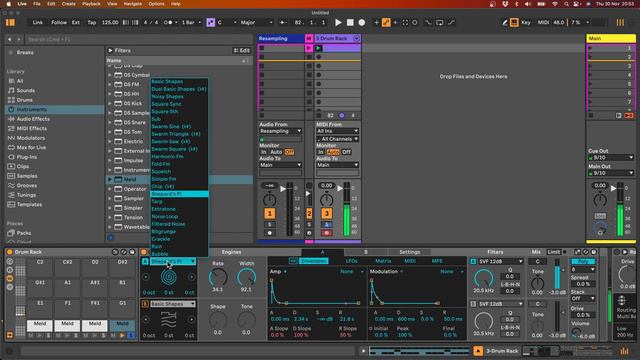Stop playback with the Stop button
The image size is (640, 360).
tap(350, 22)
